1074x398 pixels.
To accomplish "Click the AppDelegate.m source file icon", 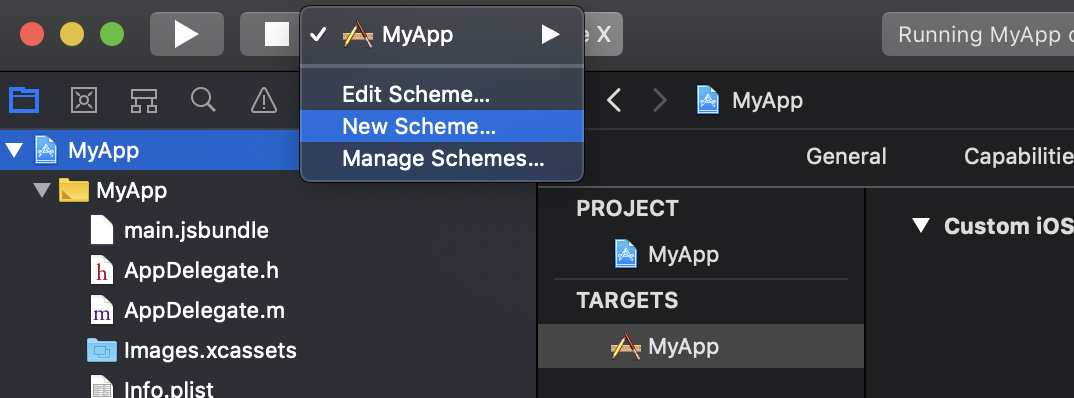I will tap(101, 310).
